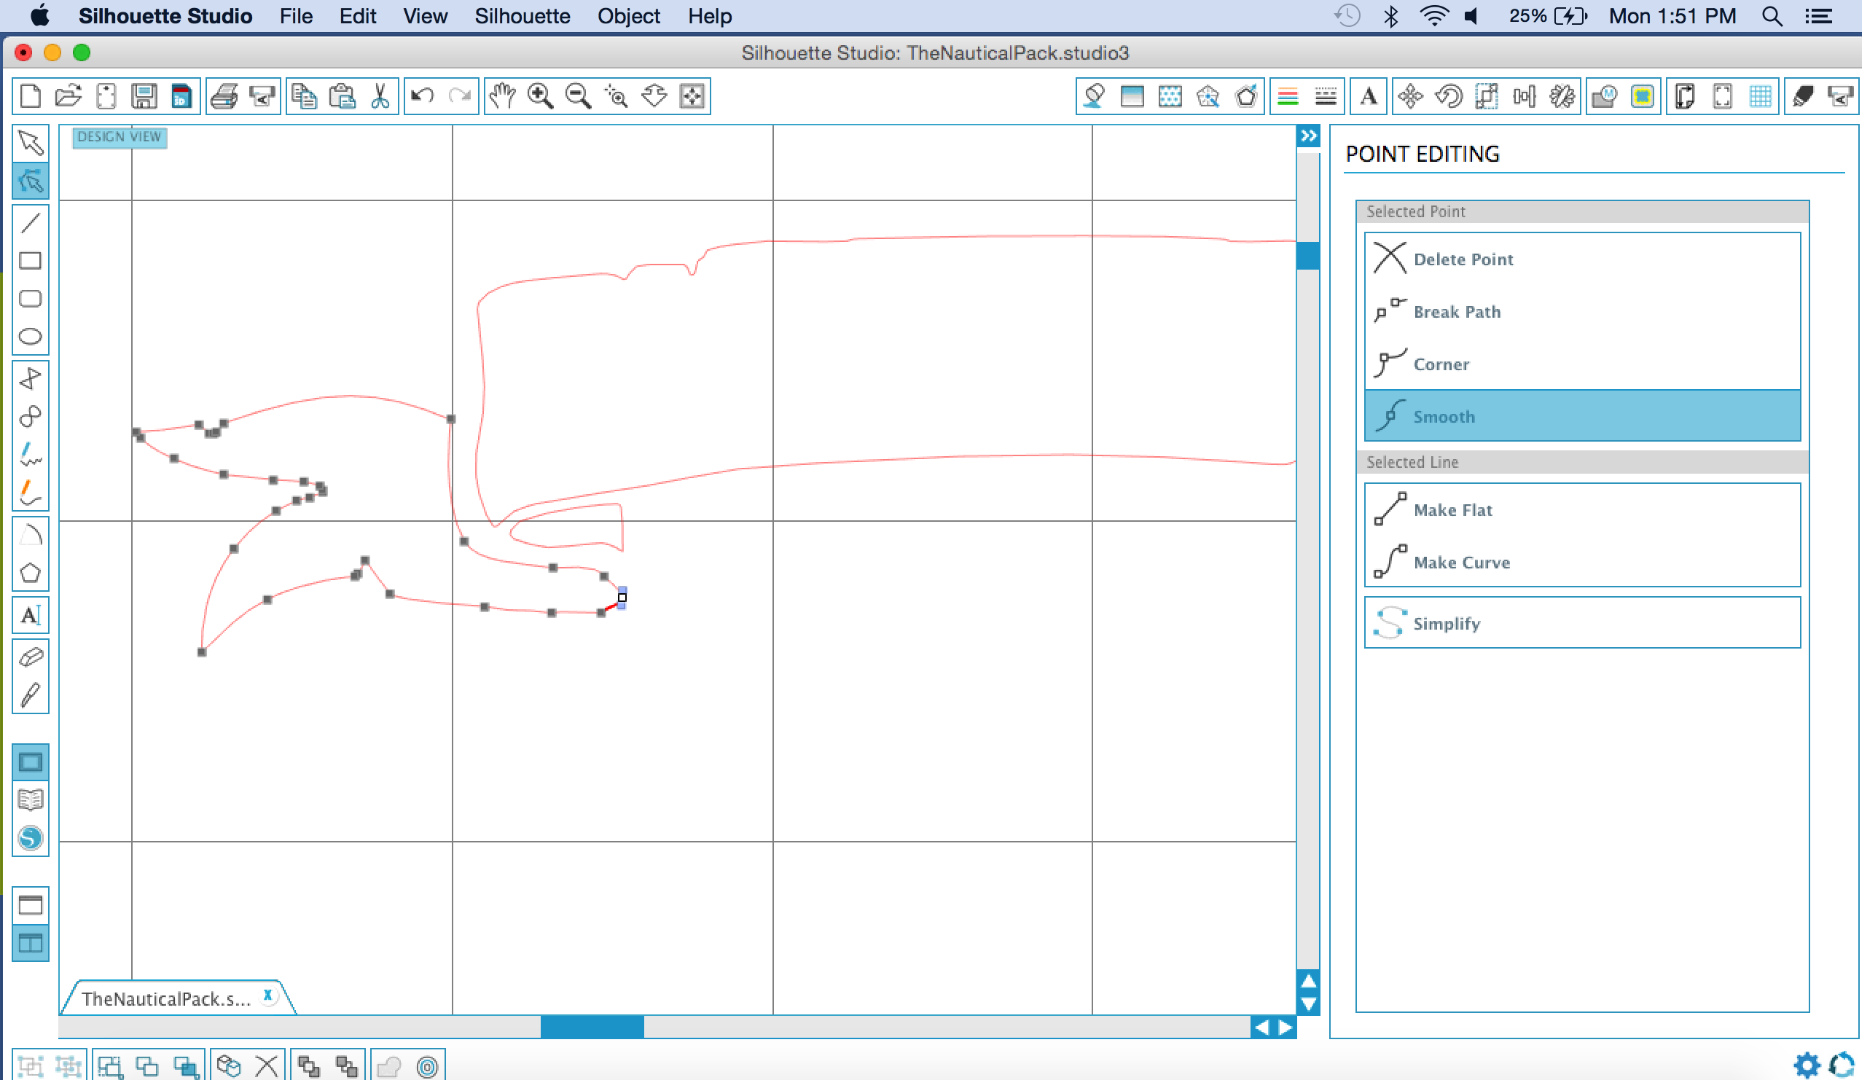Click the Delete X icon bottom toolbar
Screen dimensions: 1862x1080
tap(266, 1066)
